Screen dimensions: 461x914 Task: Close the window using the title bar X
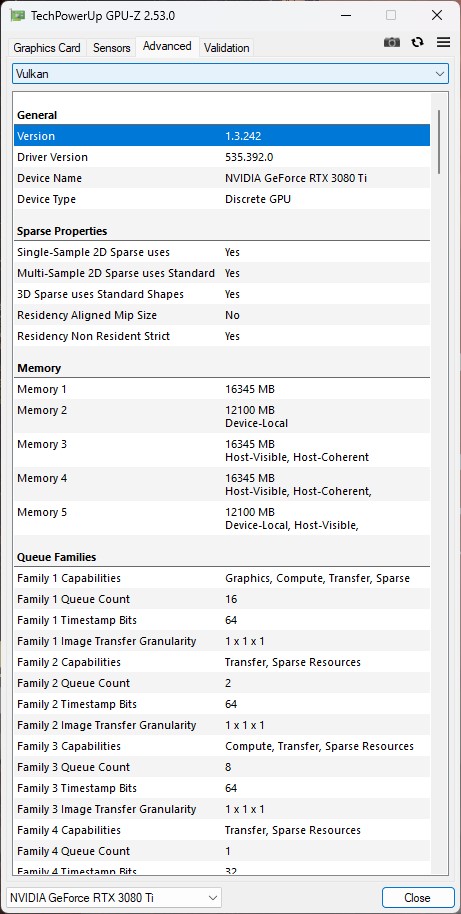click(x=437, y=15)
